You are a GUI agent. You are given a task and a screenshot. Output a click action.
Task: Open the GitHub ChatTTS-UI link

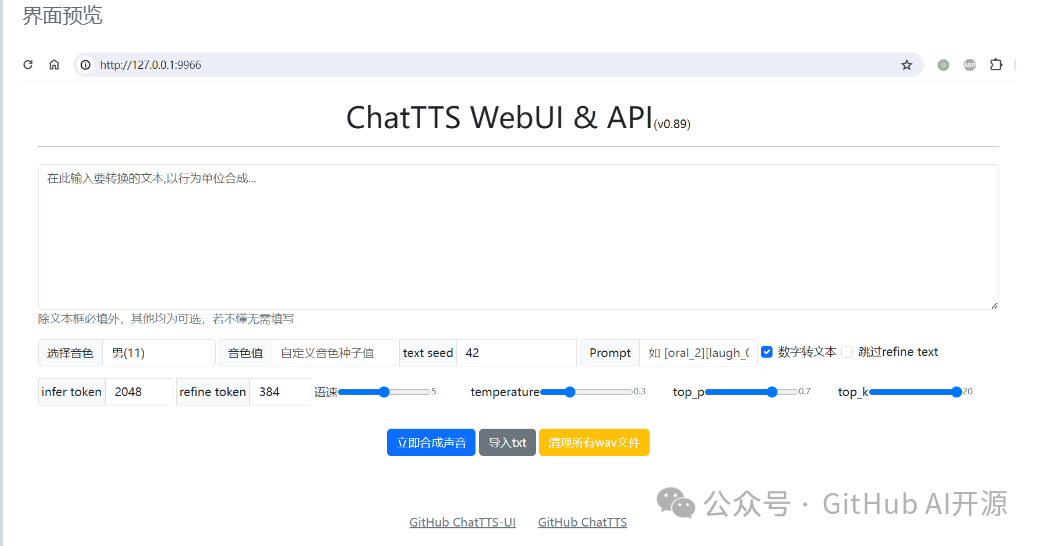tap(462, 522)
